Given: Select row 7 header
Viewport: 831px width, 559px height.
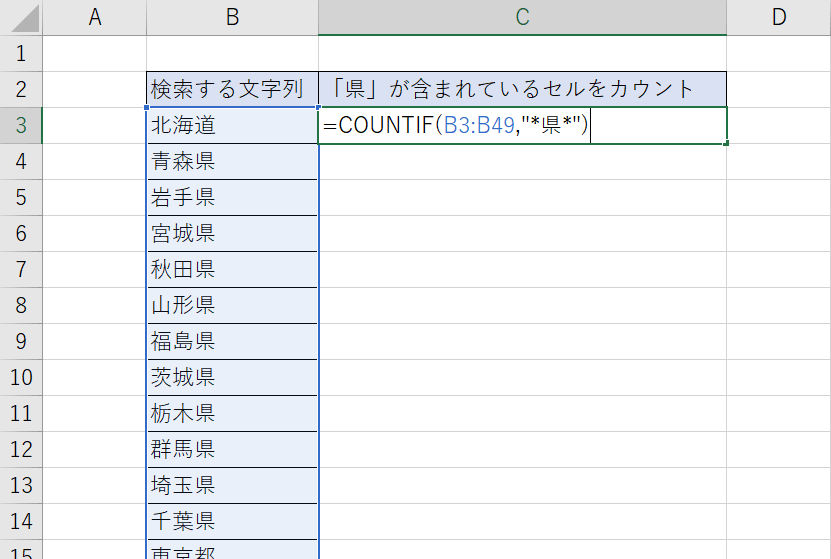Looking at the screenshot, I should point(21,270).
